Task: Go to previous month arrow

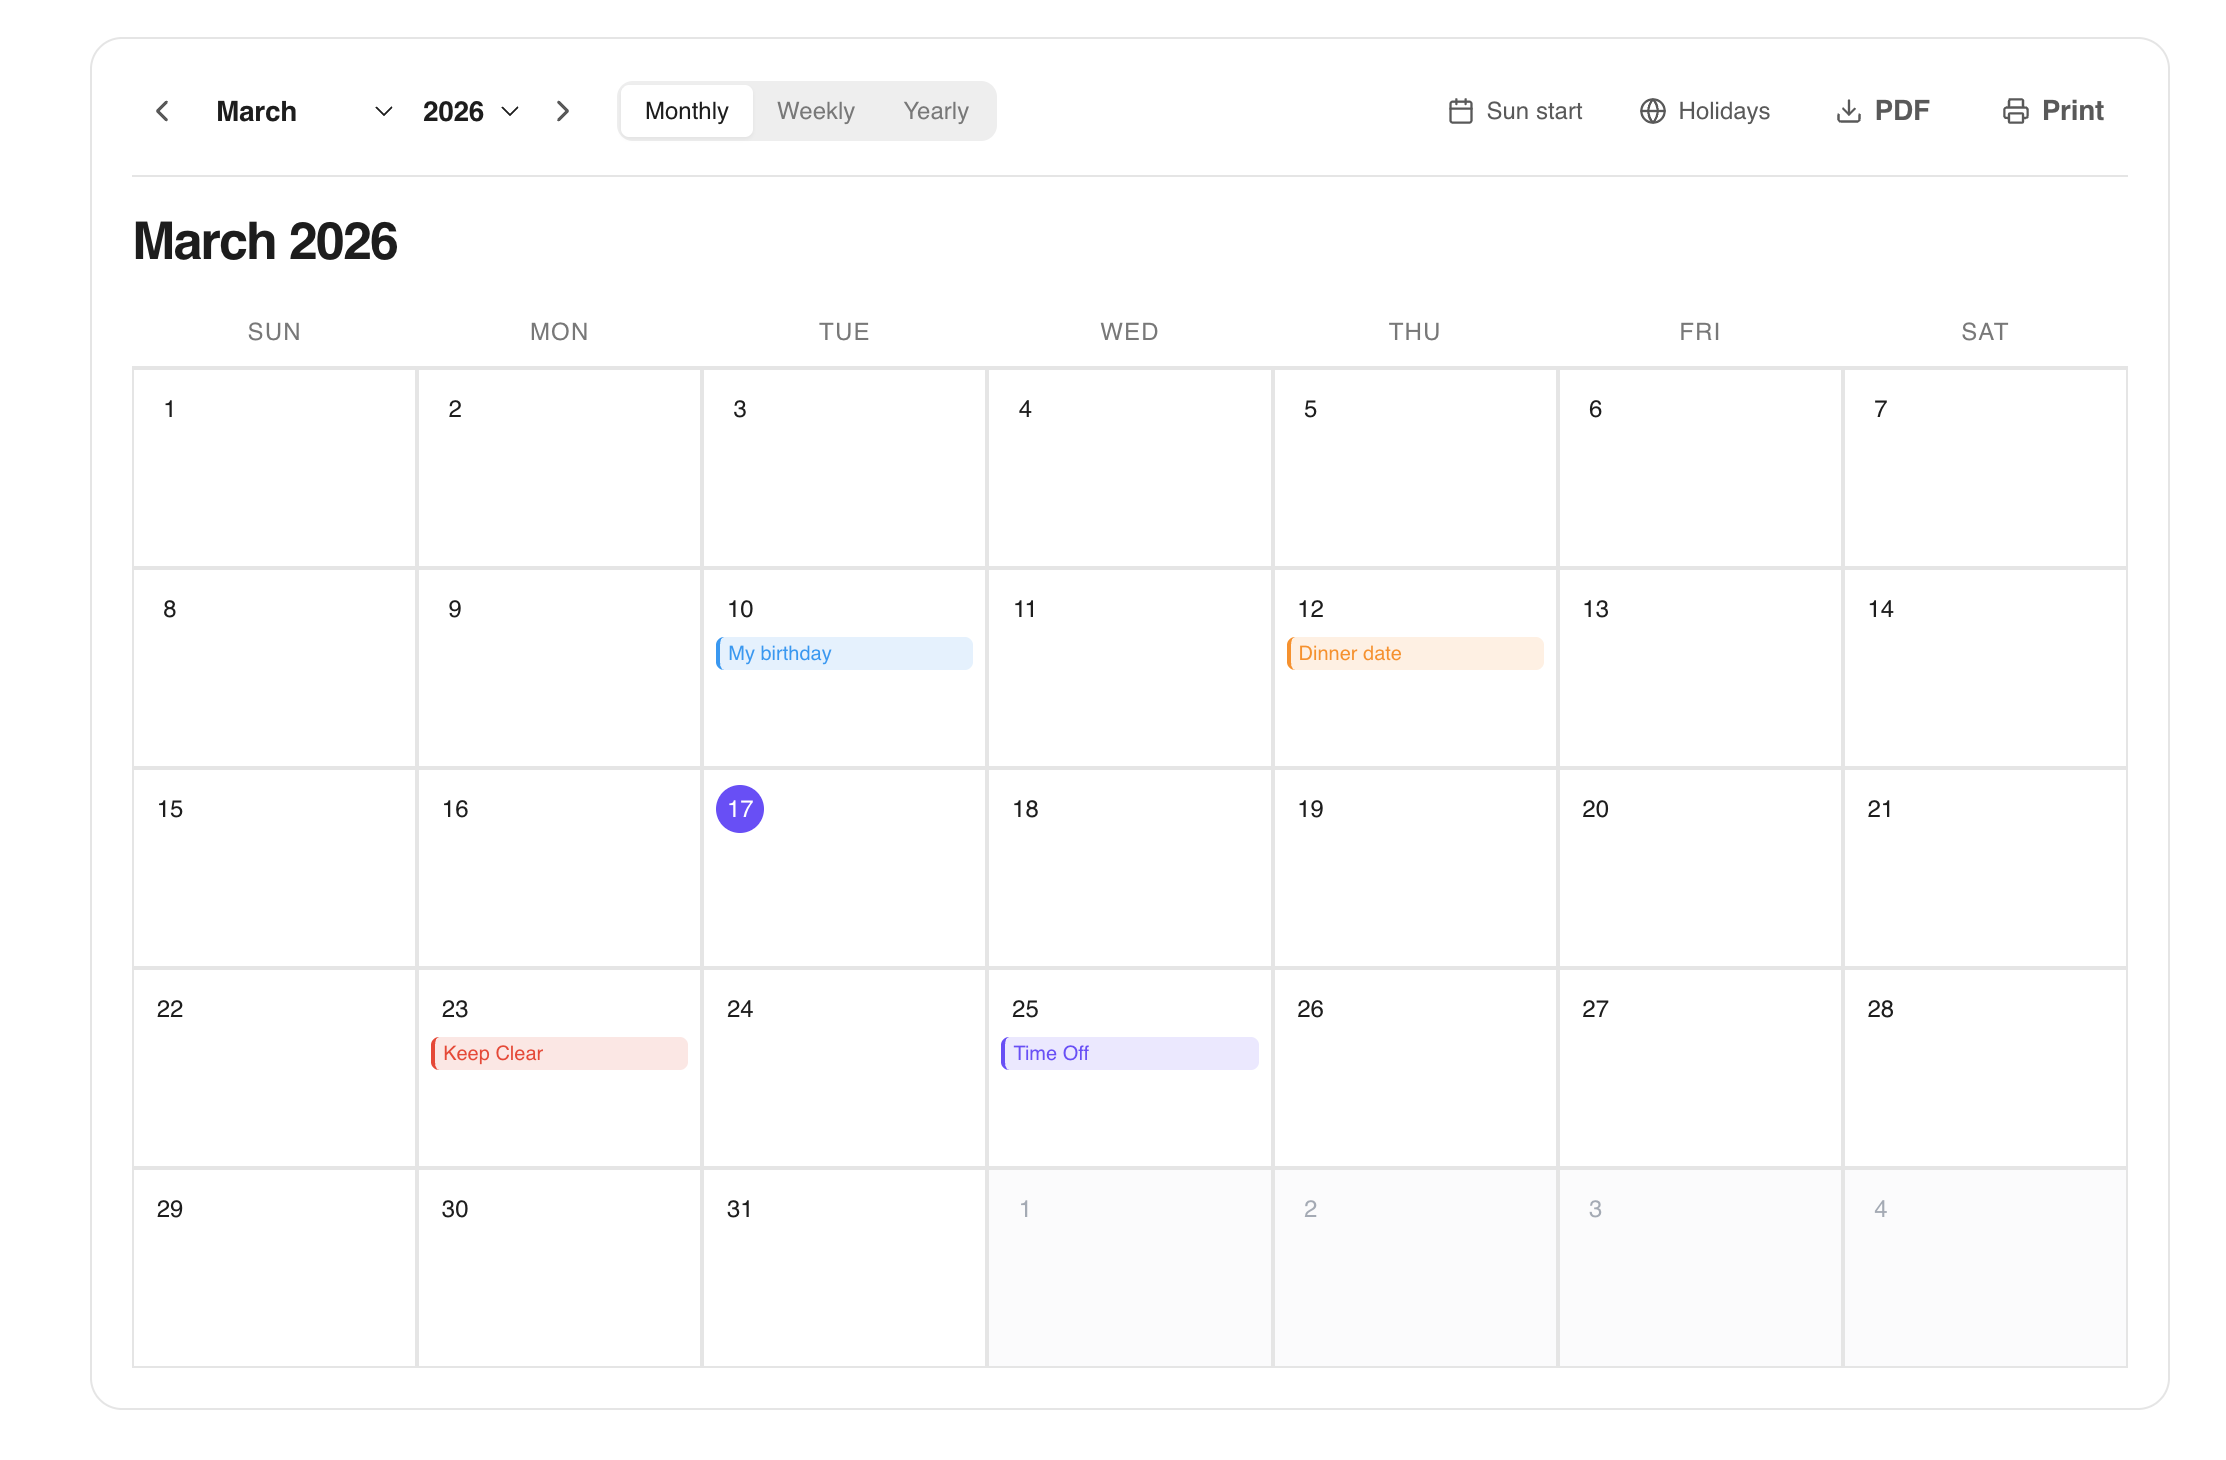Action: [162, 111]
